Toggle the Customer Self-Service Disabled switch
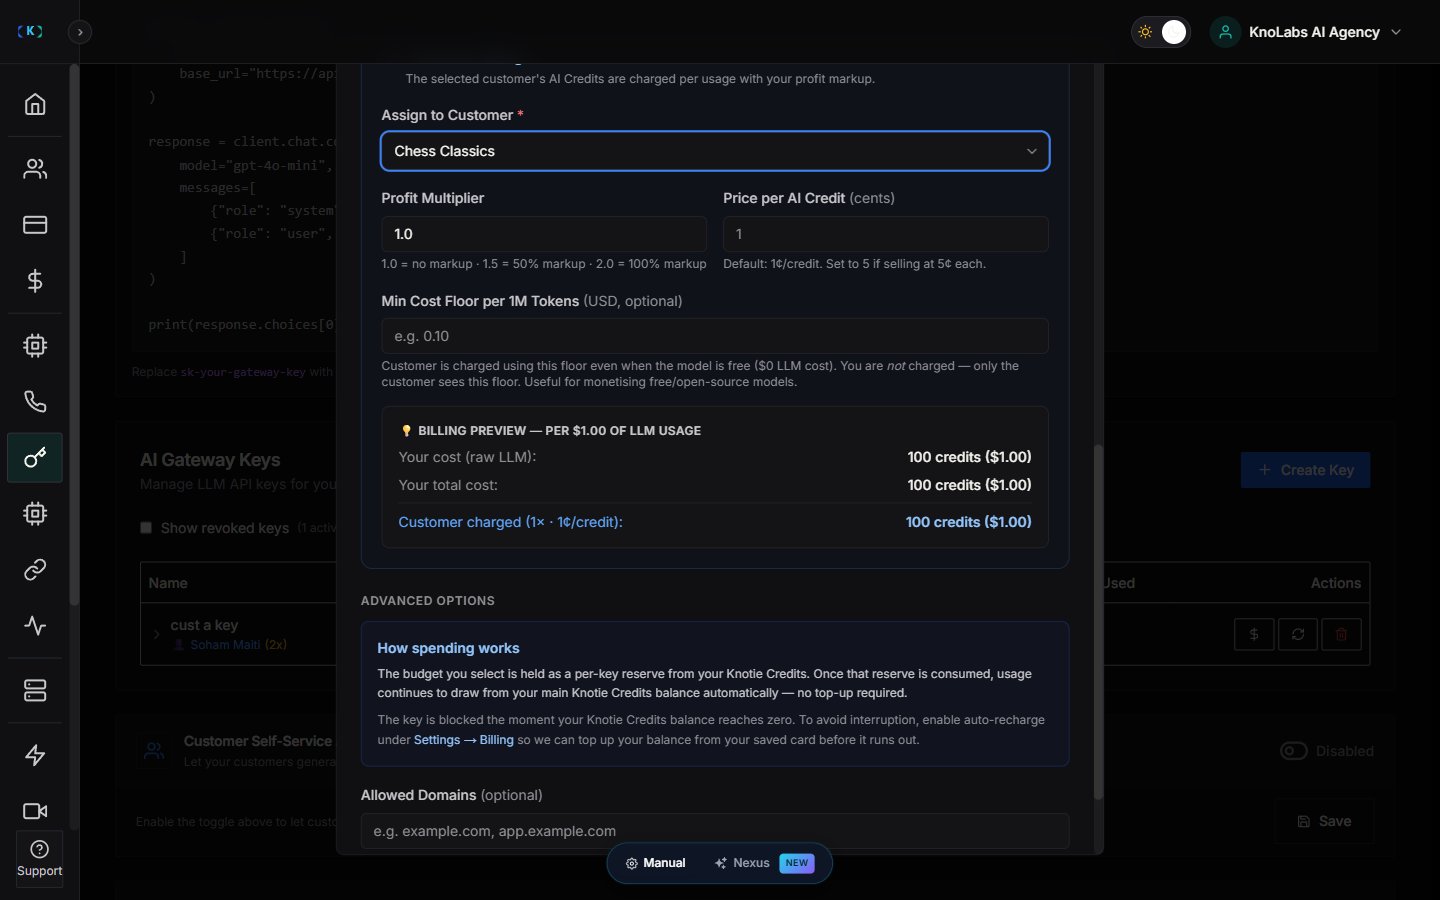Image resolution: width=1440 pixels, height=900 pixels. [1294, 751]
